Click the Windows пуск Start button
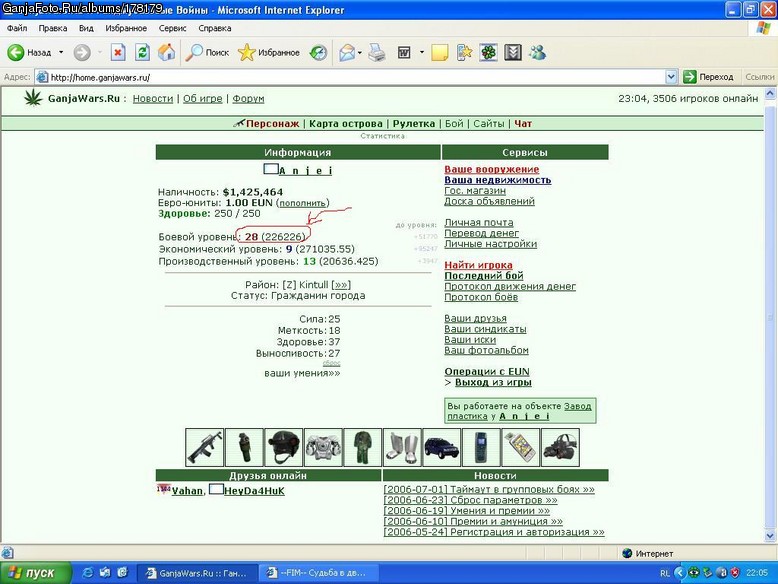 pyautogui.click(x=34, y=573)
